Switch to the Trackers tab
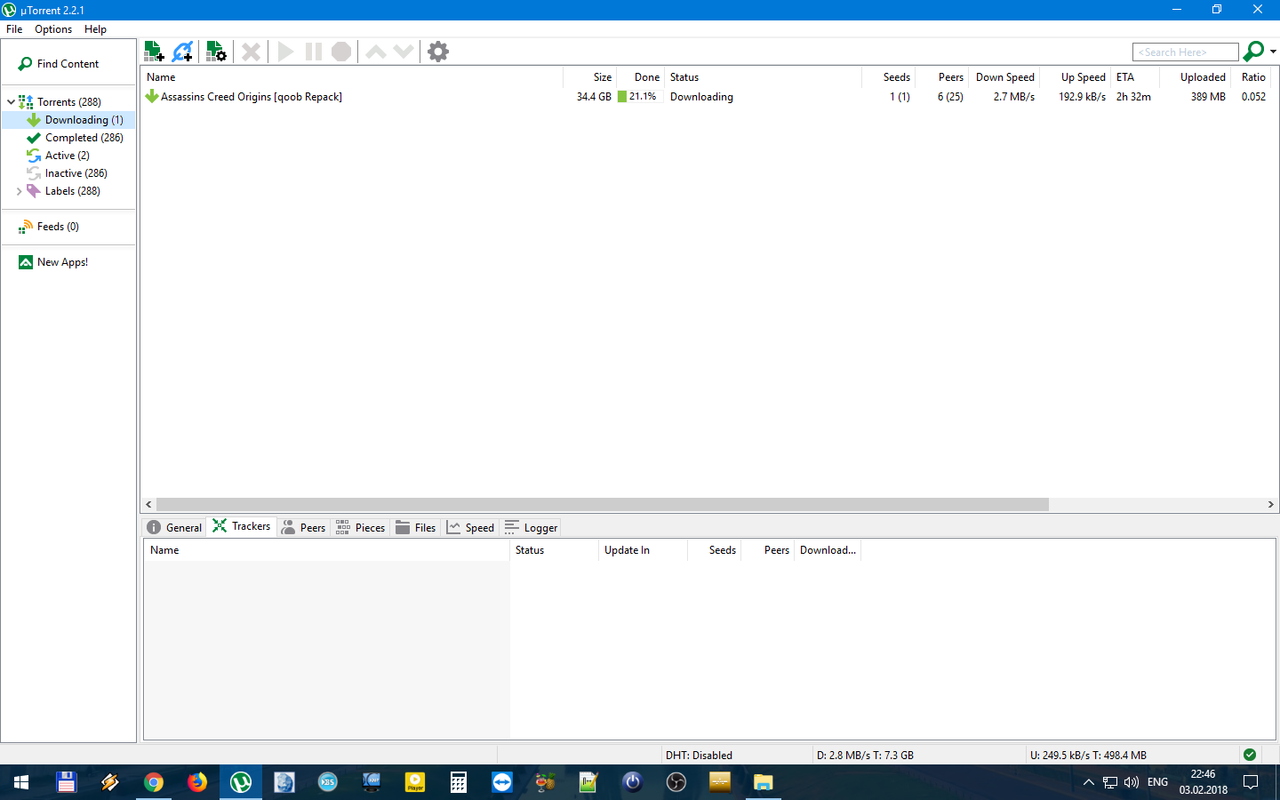Screen dimensions: 1280x800 click(x=241, y=526)
